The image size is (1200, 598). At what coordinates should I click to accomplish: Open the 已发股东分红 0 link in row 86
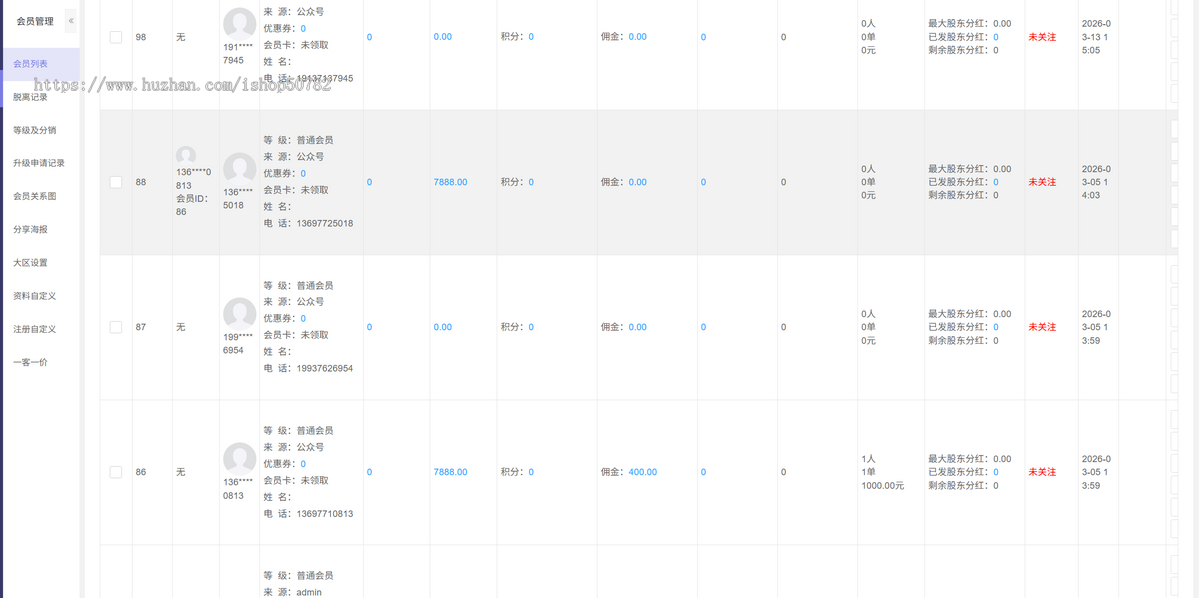(x=996, y=472)
